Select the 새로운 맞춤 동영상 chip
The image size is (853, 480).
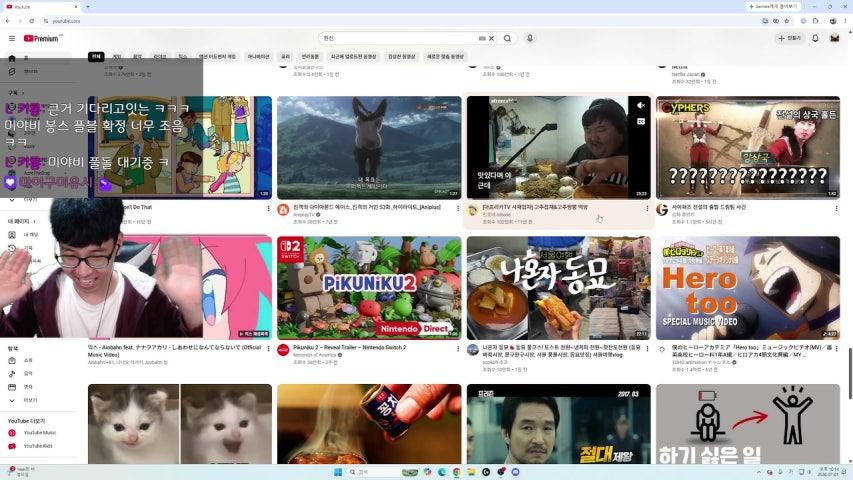pyautogui.click(x=446, y=57)
